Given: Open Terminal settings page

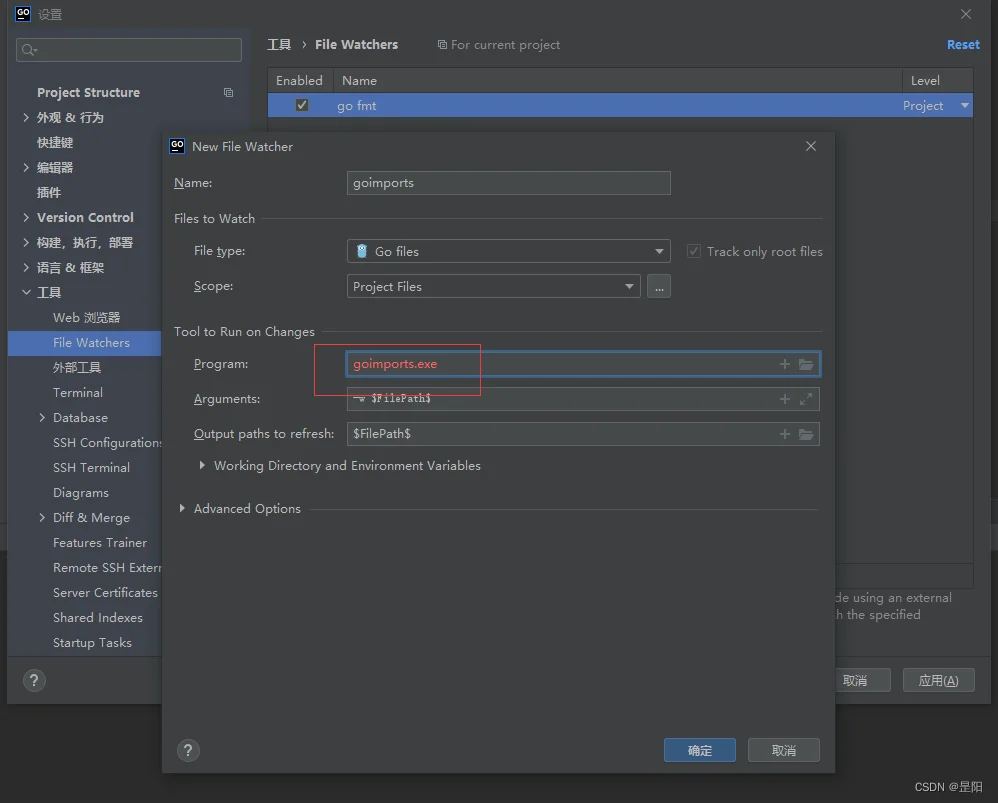Looking at the screenshot, I should [78, 393].
